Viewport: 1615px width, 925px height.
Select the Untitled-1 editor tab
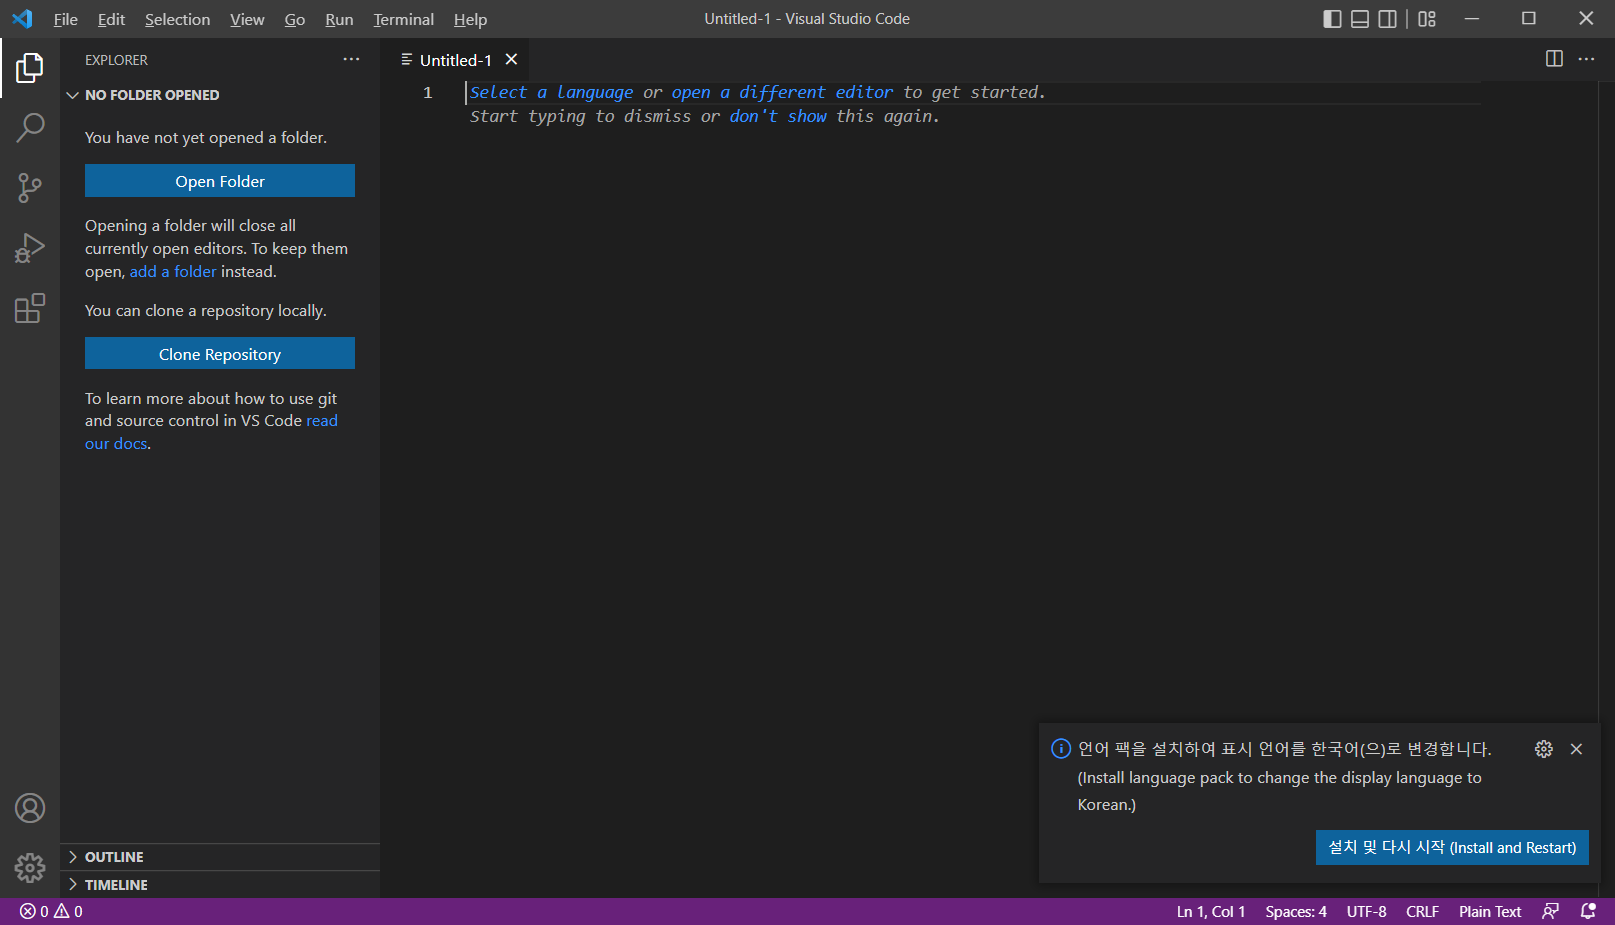[455, 60]
